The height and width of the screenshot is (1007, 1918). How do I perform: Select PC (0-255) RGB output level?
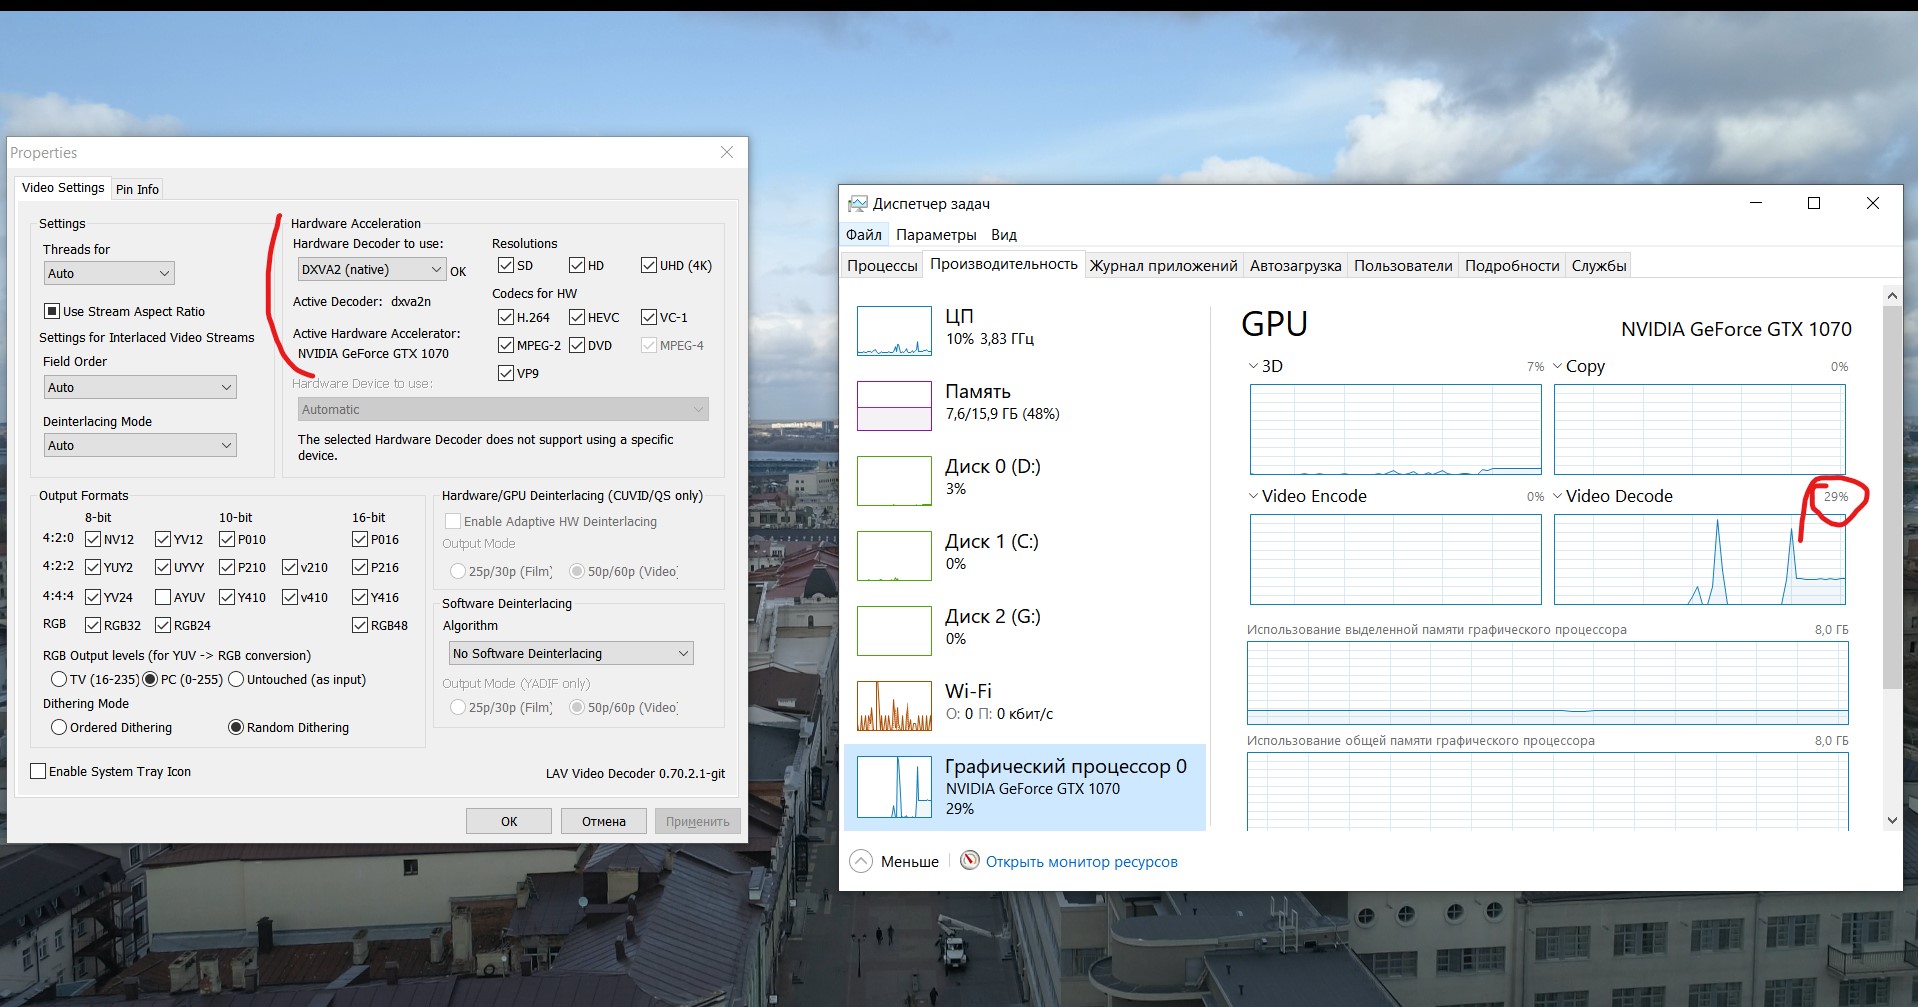[x=150, y=679]
